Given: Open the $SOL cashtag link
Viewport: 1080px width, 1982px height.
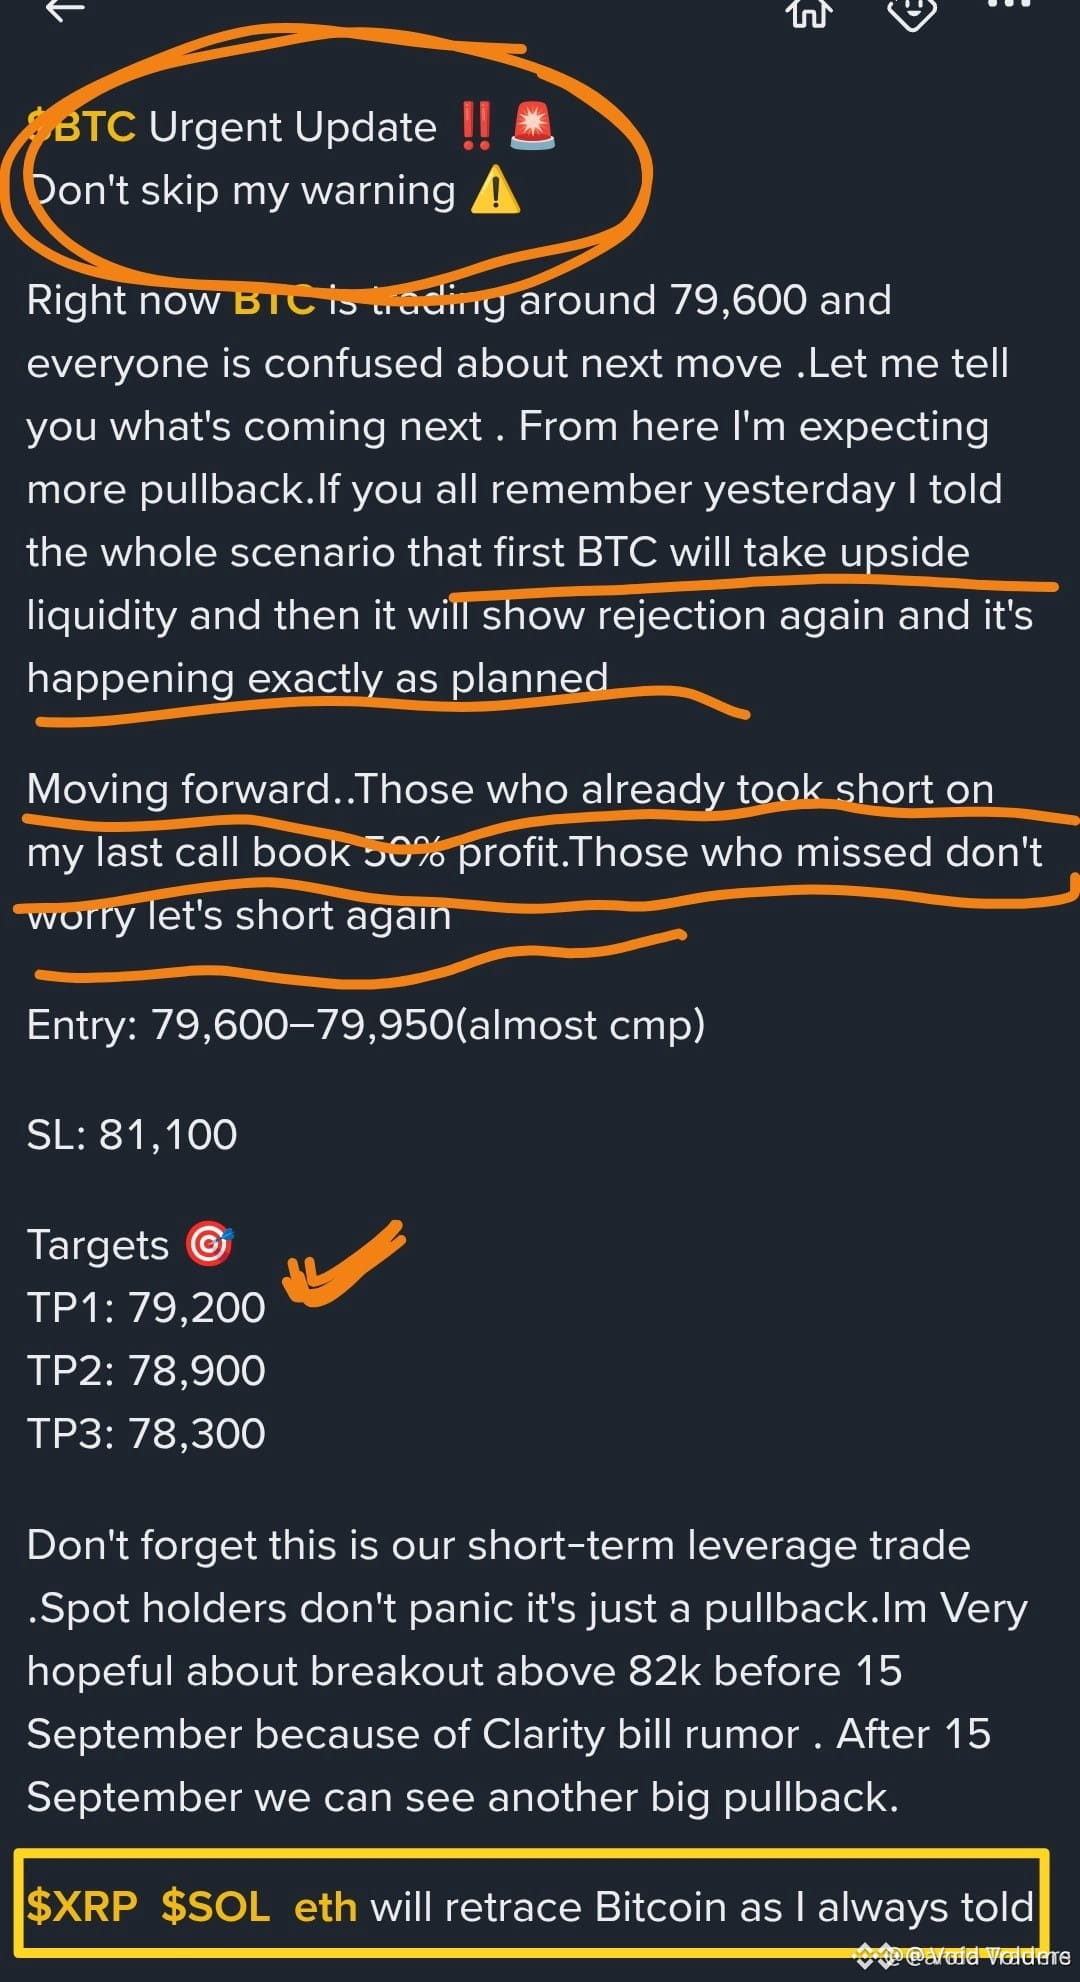Looking at the screenshot, I should click(x=216, y=1907).
